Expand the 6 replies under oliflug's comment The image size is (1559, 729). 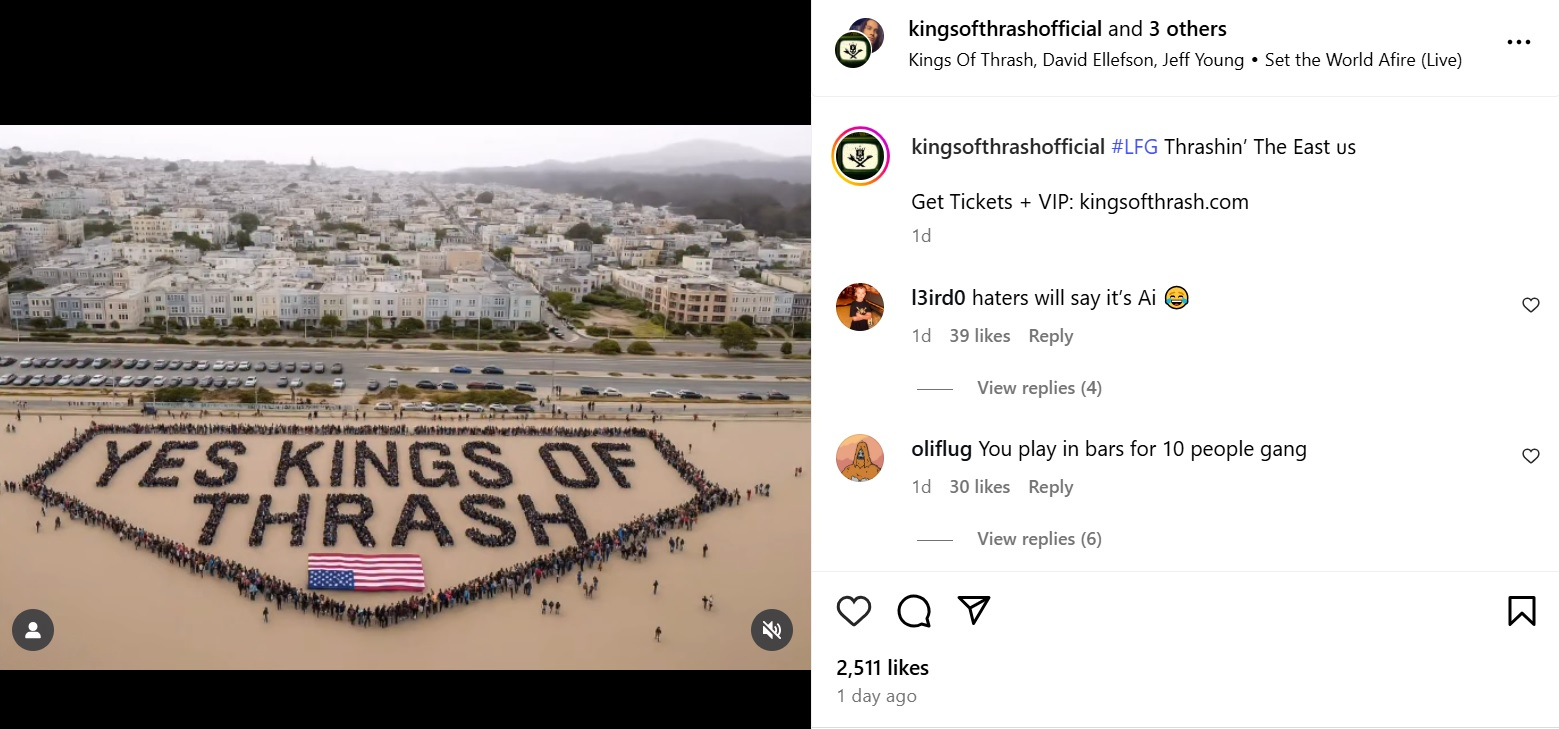pyautogui.click(x=1039, y=539)
